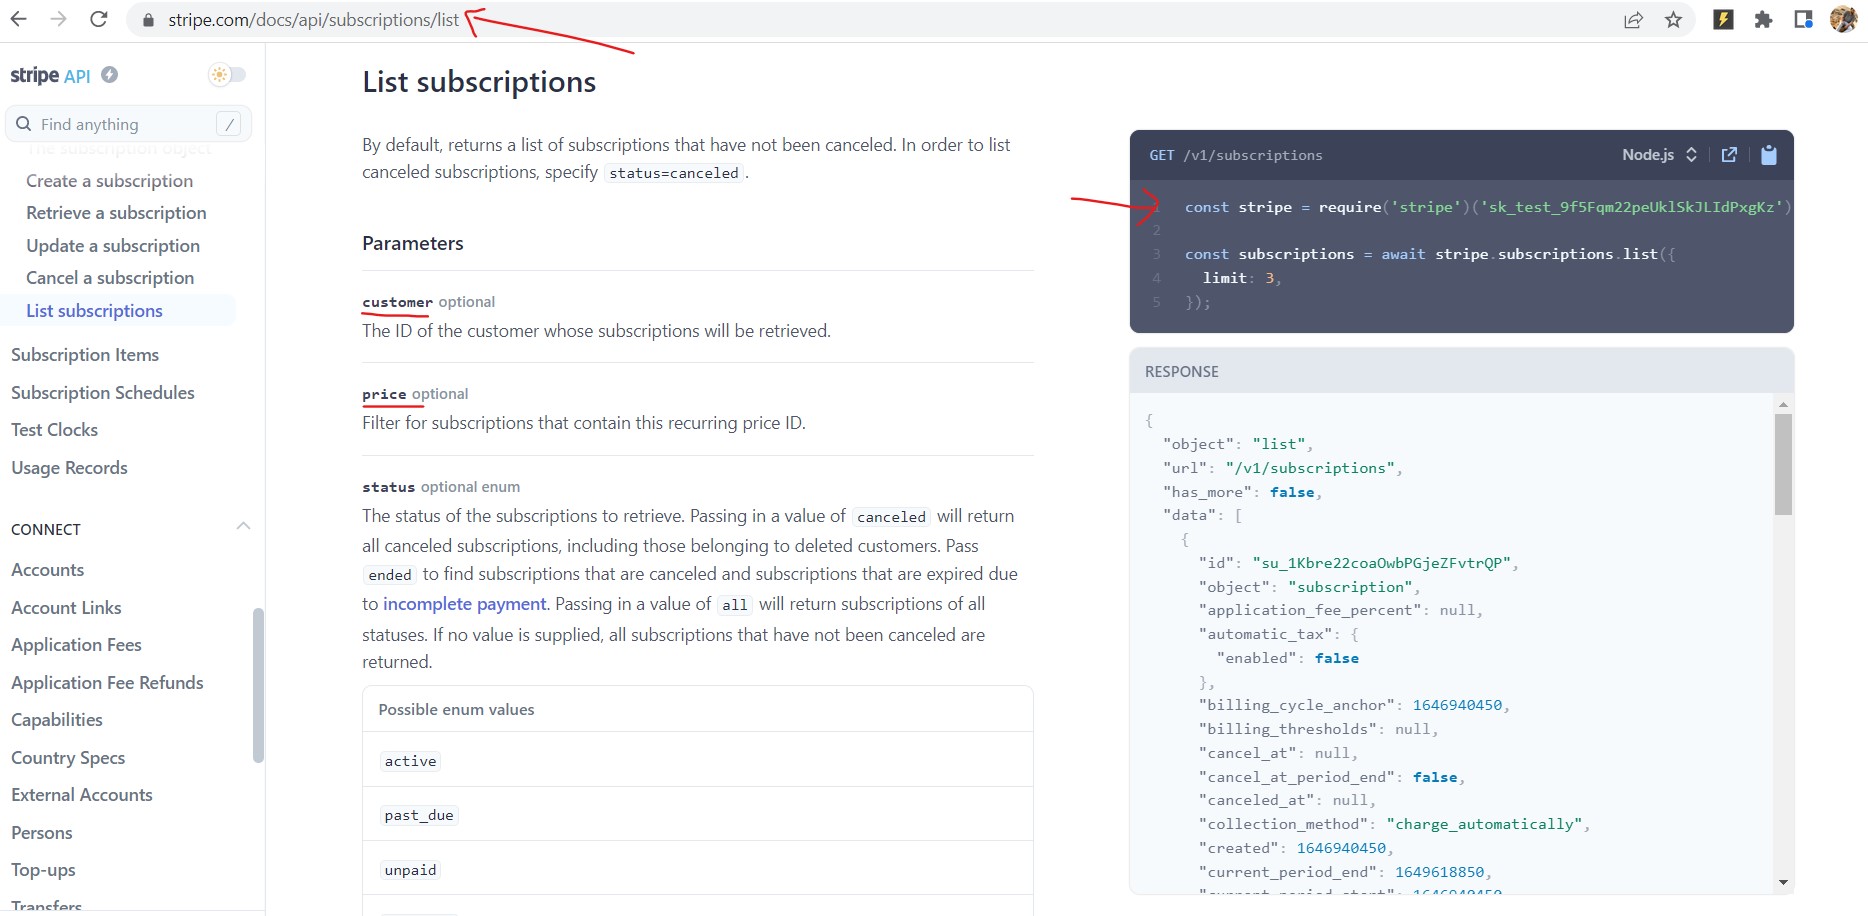Open Retrieve a subscription in sidebar

(116, 213)
